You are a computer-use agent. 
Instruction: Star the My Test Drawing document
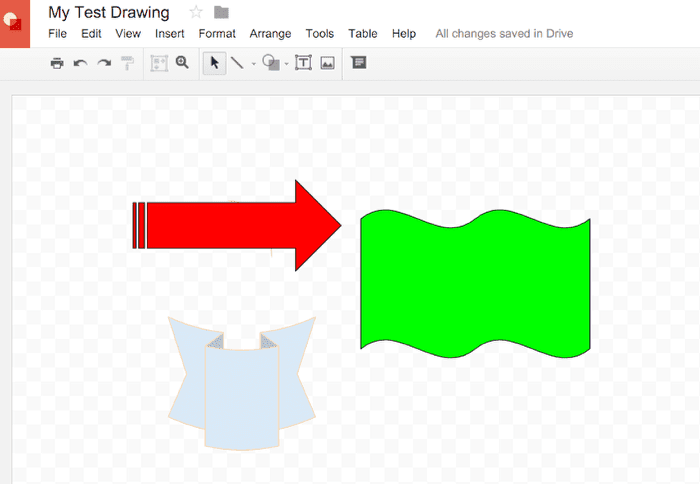[196, 12]
